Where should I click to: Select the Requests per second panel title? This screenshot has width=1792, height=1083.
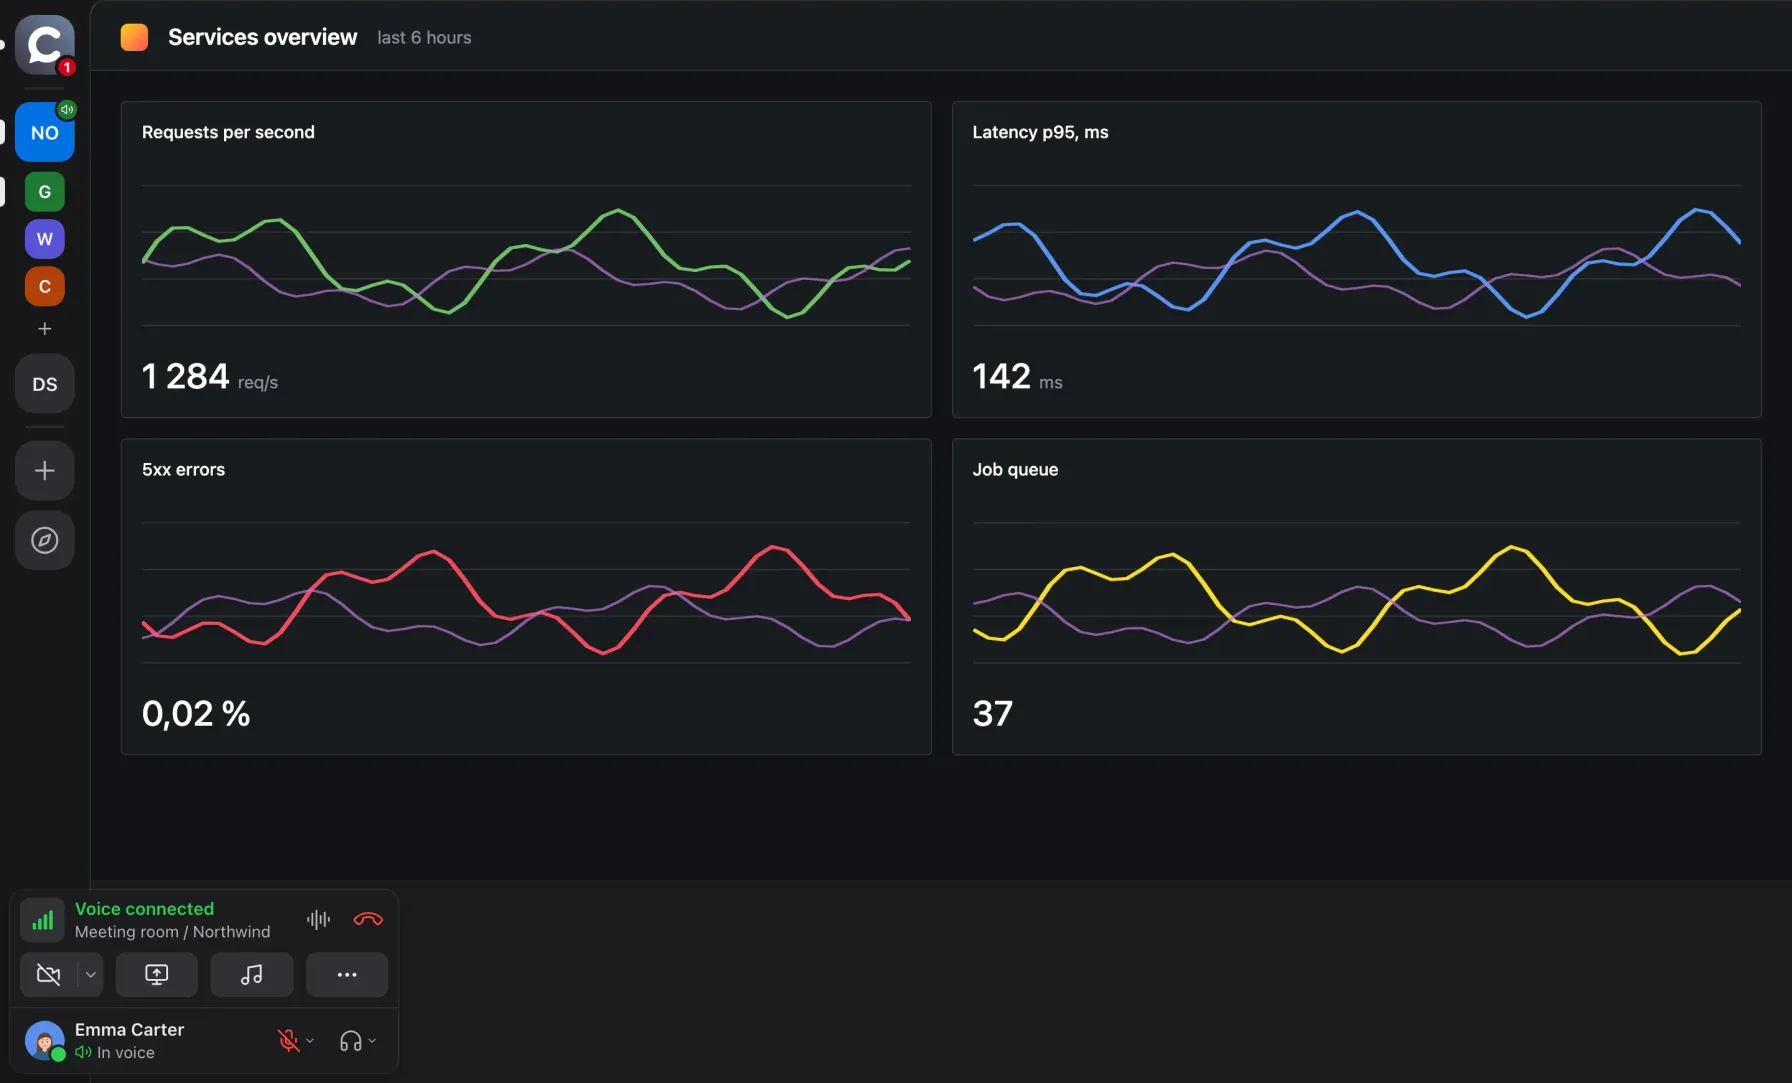(228, 132)
